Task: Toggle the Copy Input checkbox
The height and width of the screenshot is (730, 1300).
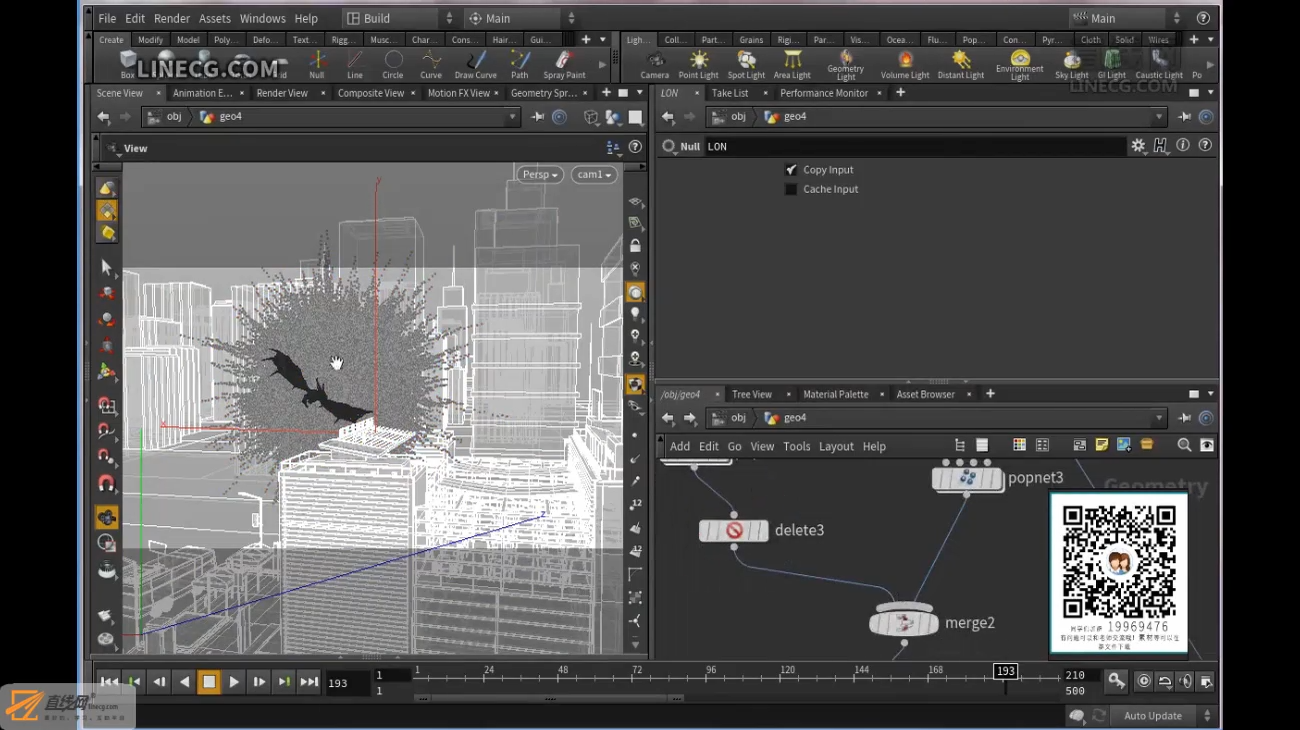Action: [791, 170]
